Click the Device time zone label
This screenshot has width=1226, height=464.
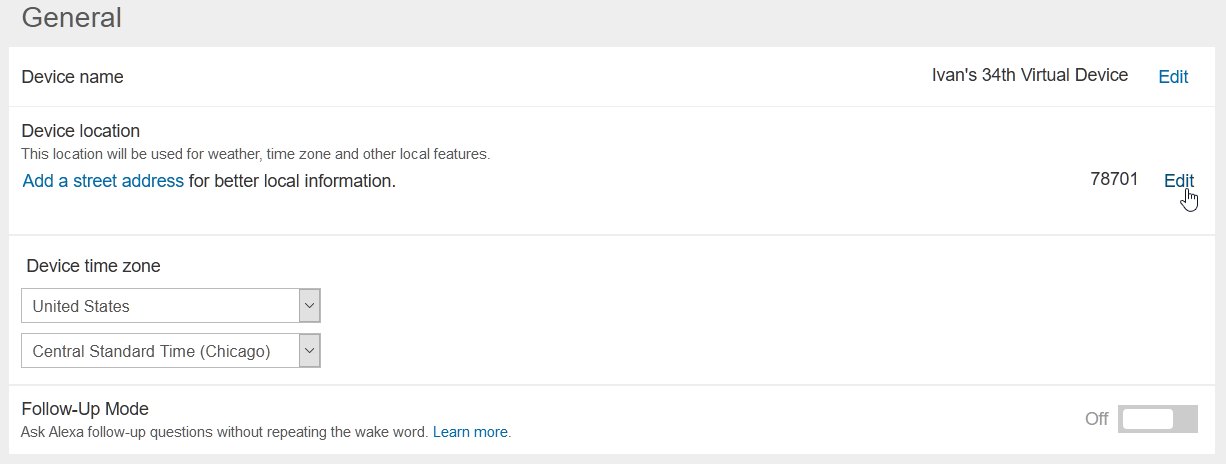tap(93, 266)
